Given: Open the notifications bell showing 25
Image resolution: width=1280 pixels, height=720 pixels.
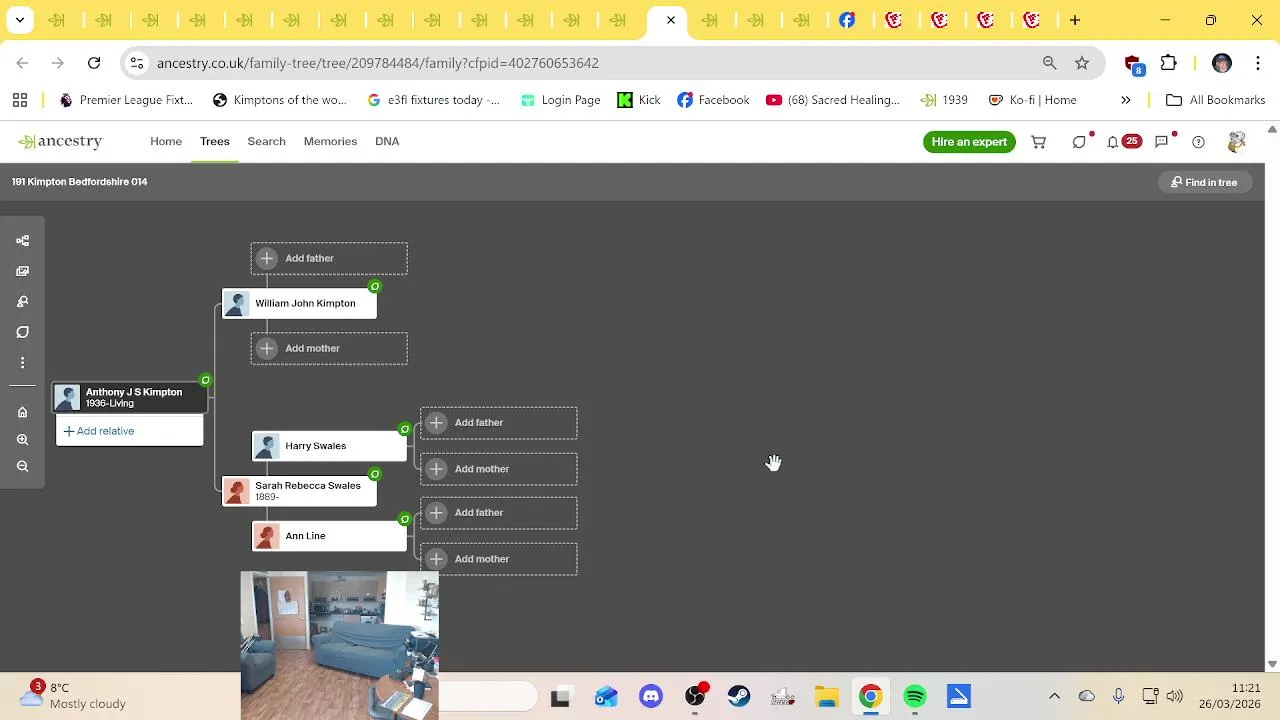Looking at the screenshot, I should 1123,142.
